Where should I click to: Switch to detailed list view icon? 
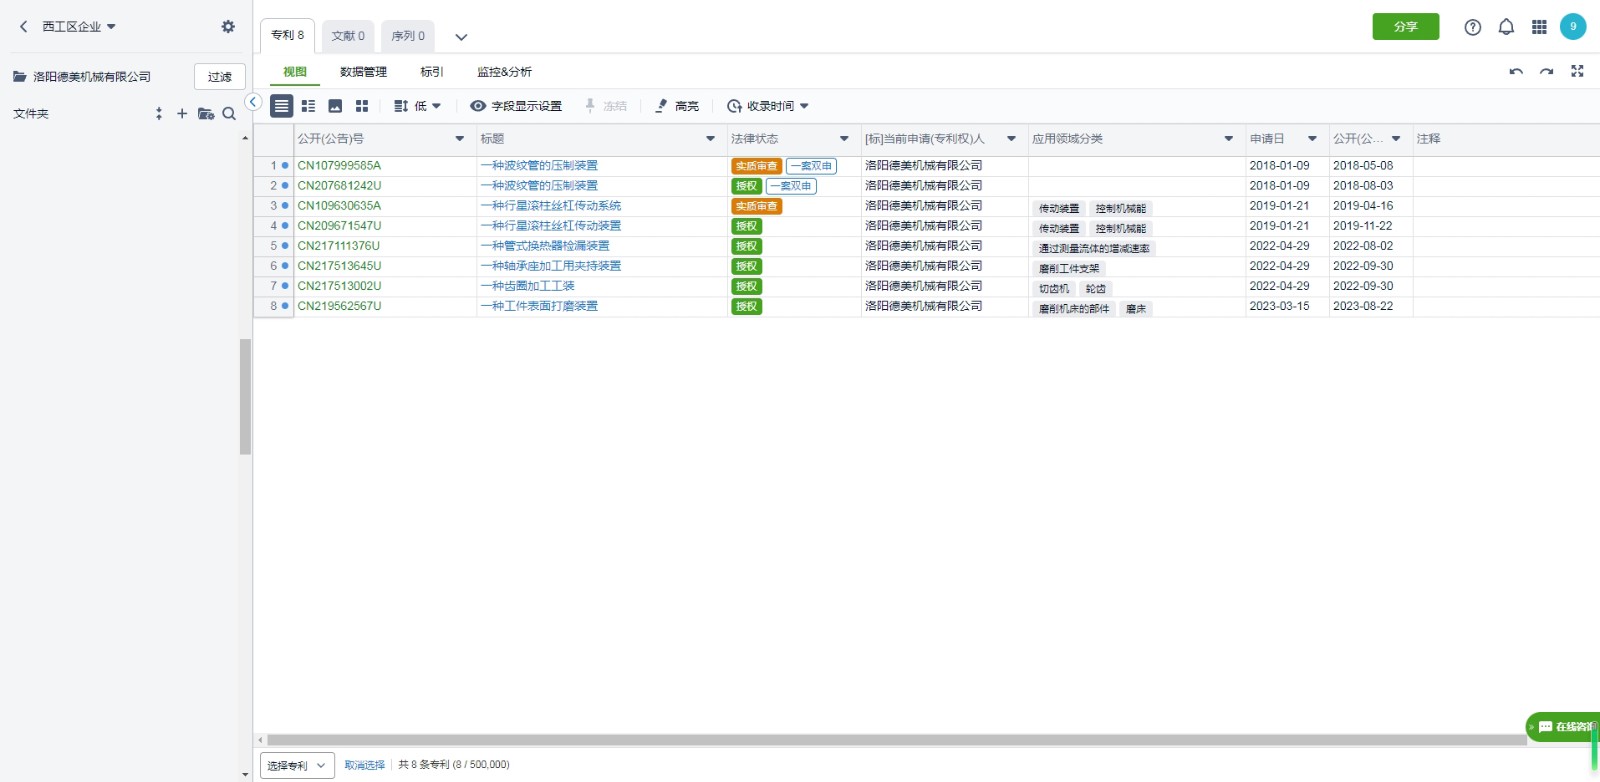tap(308, 106)
